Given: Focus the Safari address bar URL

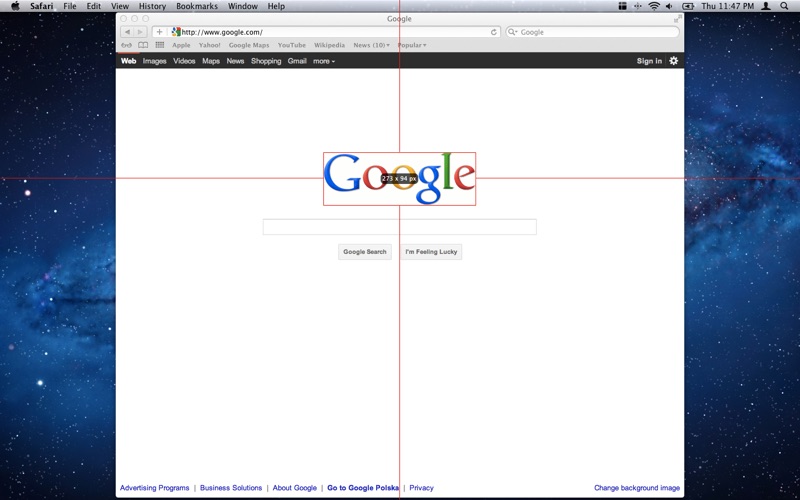Looking at the screenshot, I should (327, 32).
